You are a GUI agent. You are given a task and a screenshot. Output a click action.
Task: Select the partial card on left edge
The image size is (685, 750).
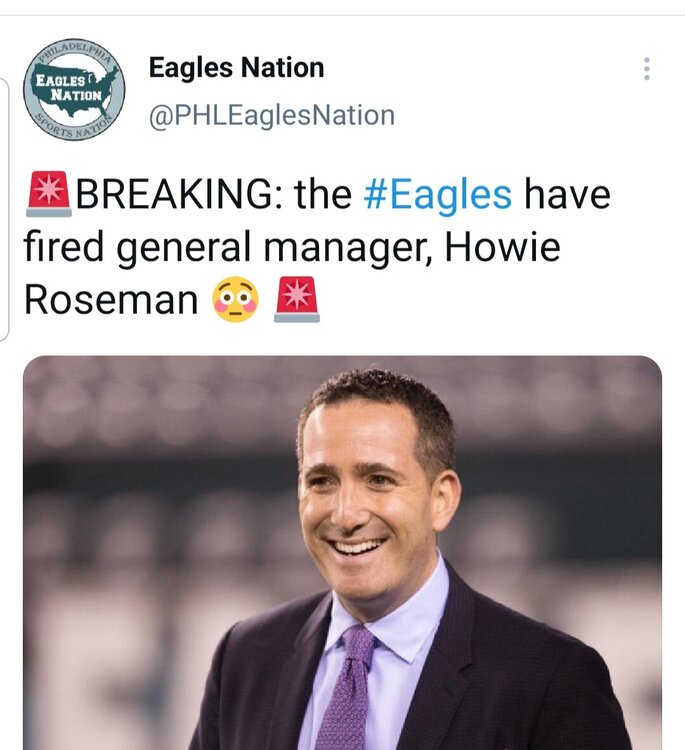pyautogui.click(x=4, y=200)
